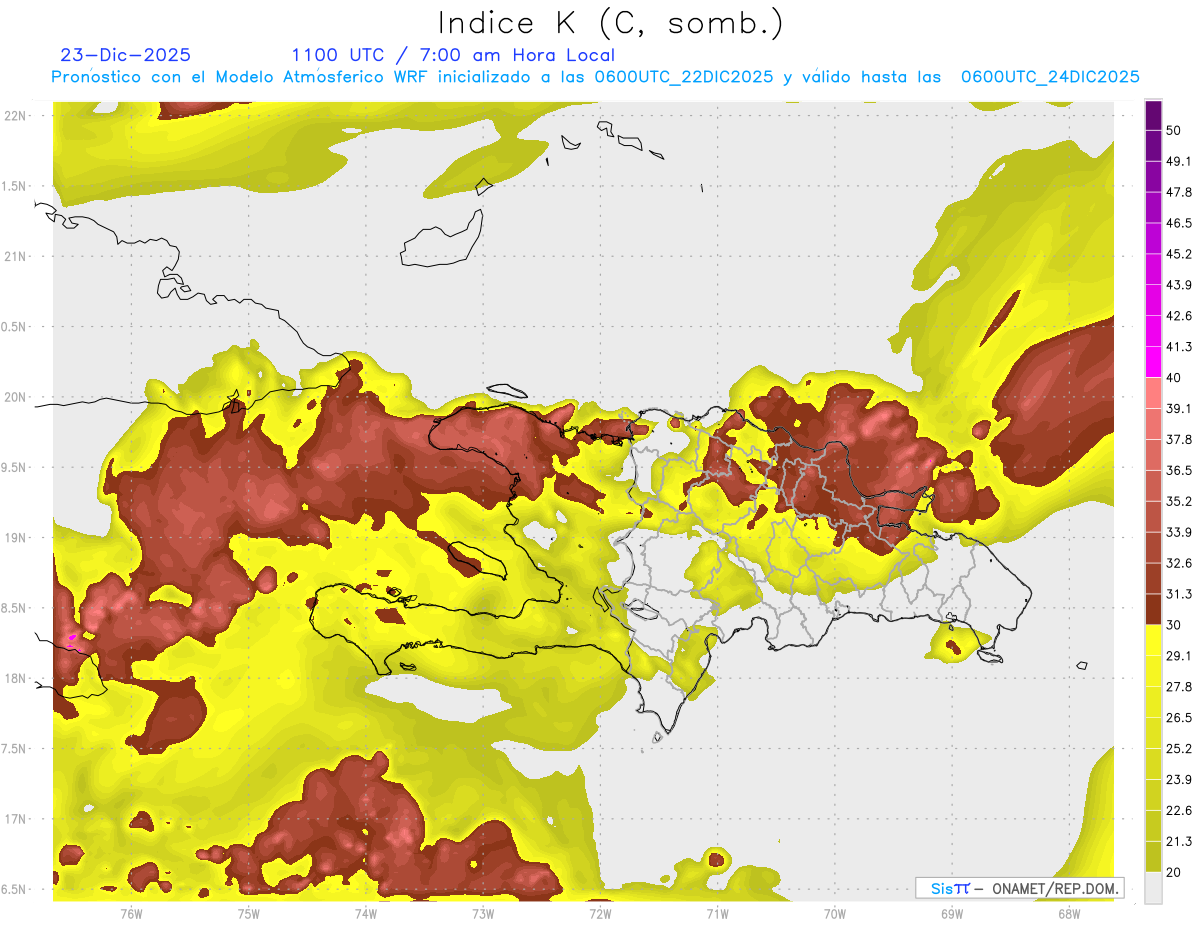Click the legend value "29.1"

pos(1179,656)
